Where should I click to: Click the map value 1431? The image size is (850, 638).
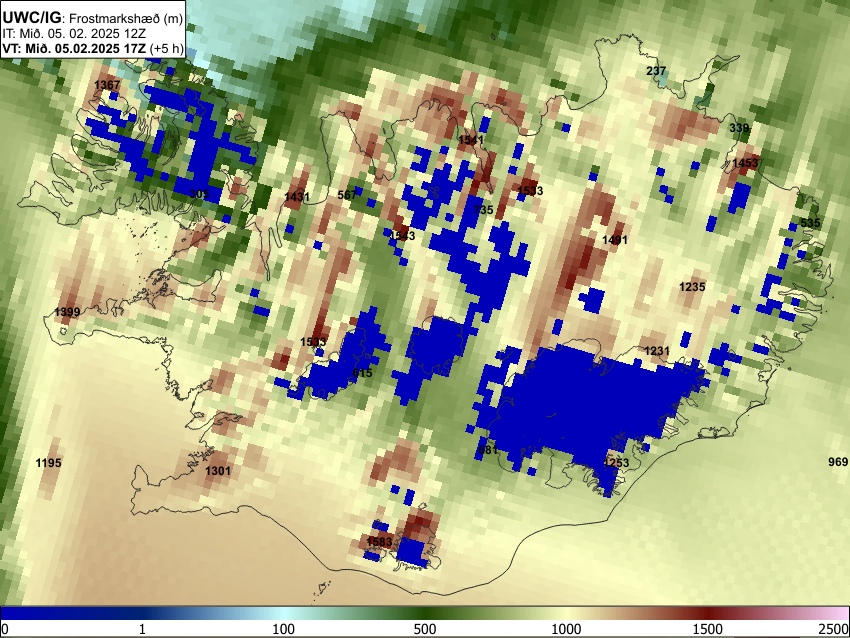(x=297, y=197)
